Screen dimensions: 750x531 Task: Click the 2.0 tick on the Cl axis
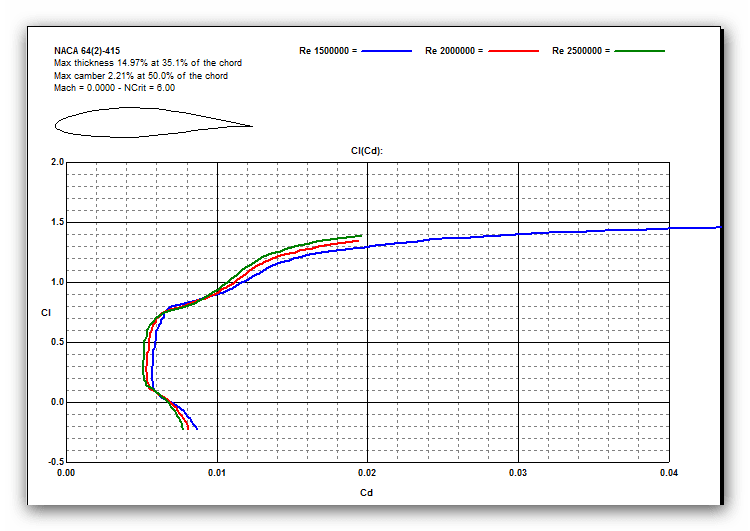57,162
